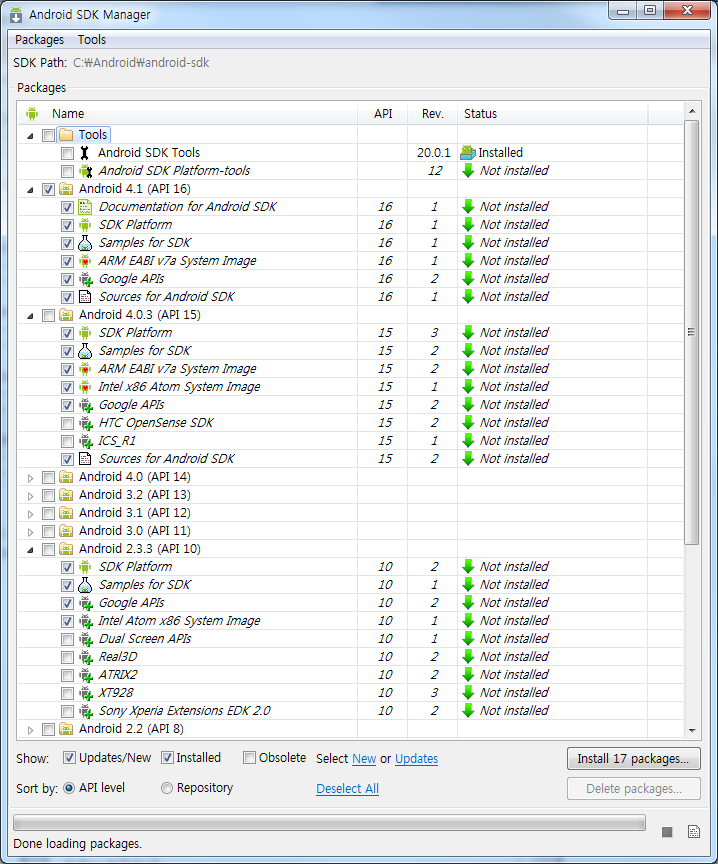
Task: Click the ICS_R1 add-on icon
Action: (85, 441)
